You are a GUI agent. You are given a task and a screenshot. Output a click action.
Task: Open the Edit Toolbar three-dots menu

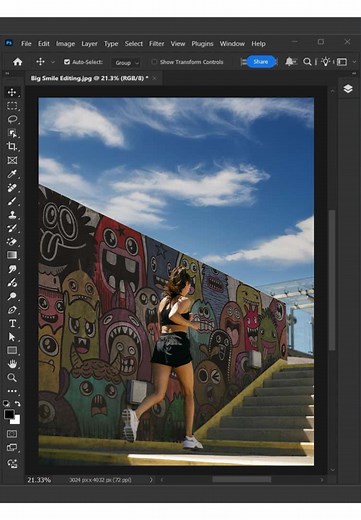(x=12, y=391)
